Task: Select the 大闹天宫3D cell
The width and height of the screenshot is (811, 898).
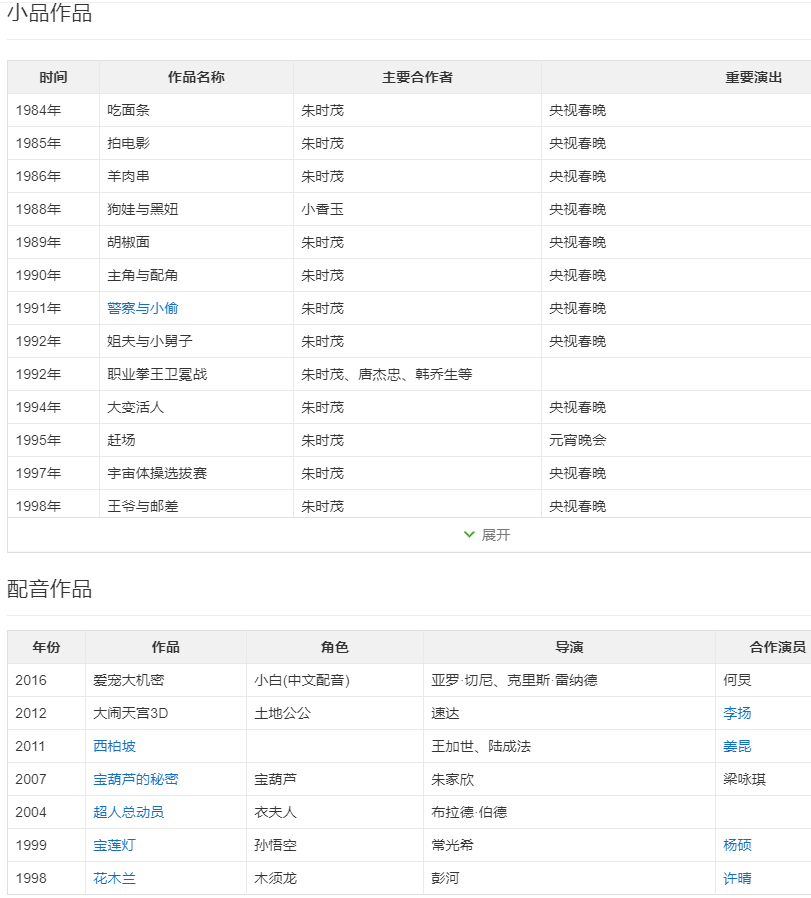Action: point(166,714)
